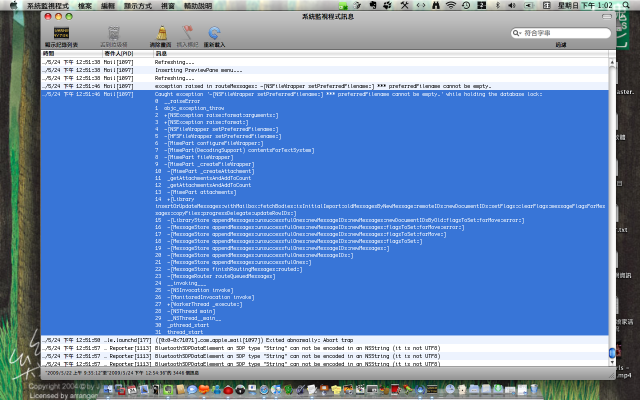Click the clock showing 星期日 下午 1:02
Viewport: 640px width, 400px height.
click(585, 5)
